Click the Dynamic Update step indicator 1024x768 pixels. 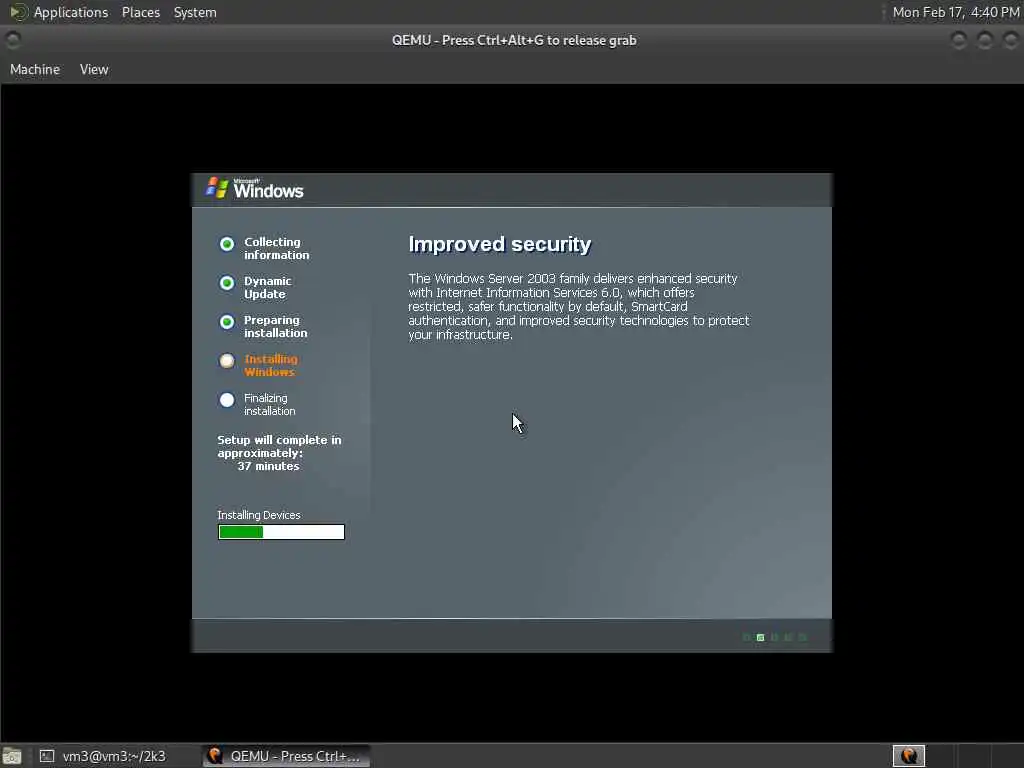tap(227, 283)
